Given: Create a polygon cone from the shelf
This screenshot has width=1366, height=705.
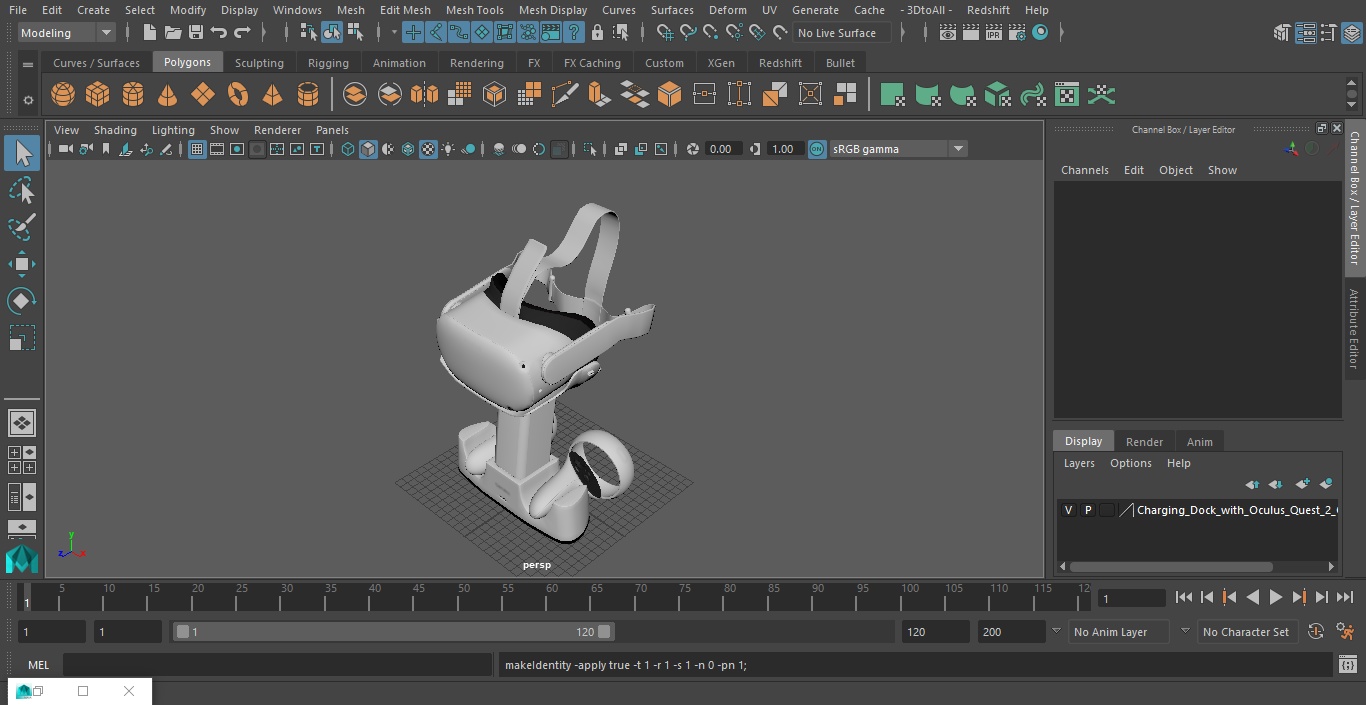Looking at the screenshot, I should (x=167, y=95).
